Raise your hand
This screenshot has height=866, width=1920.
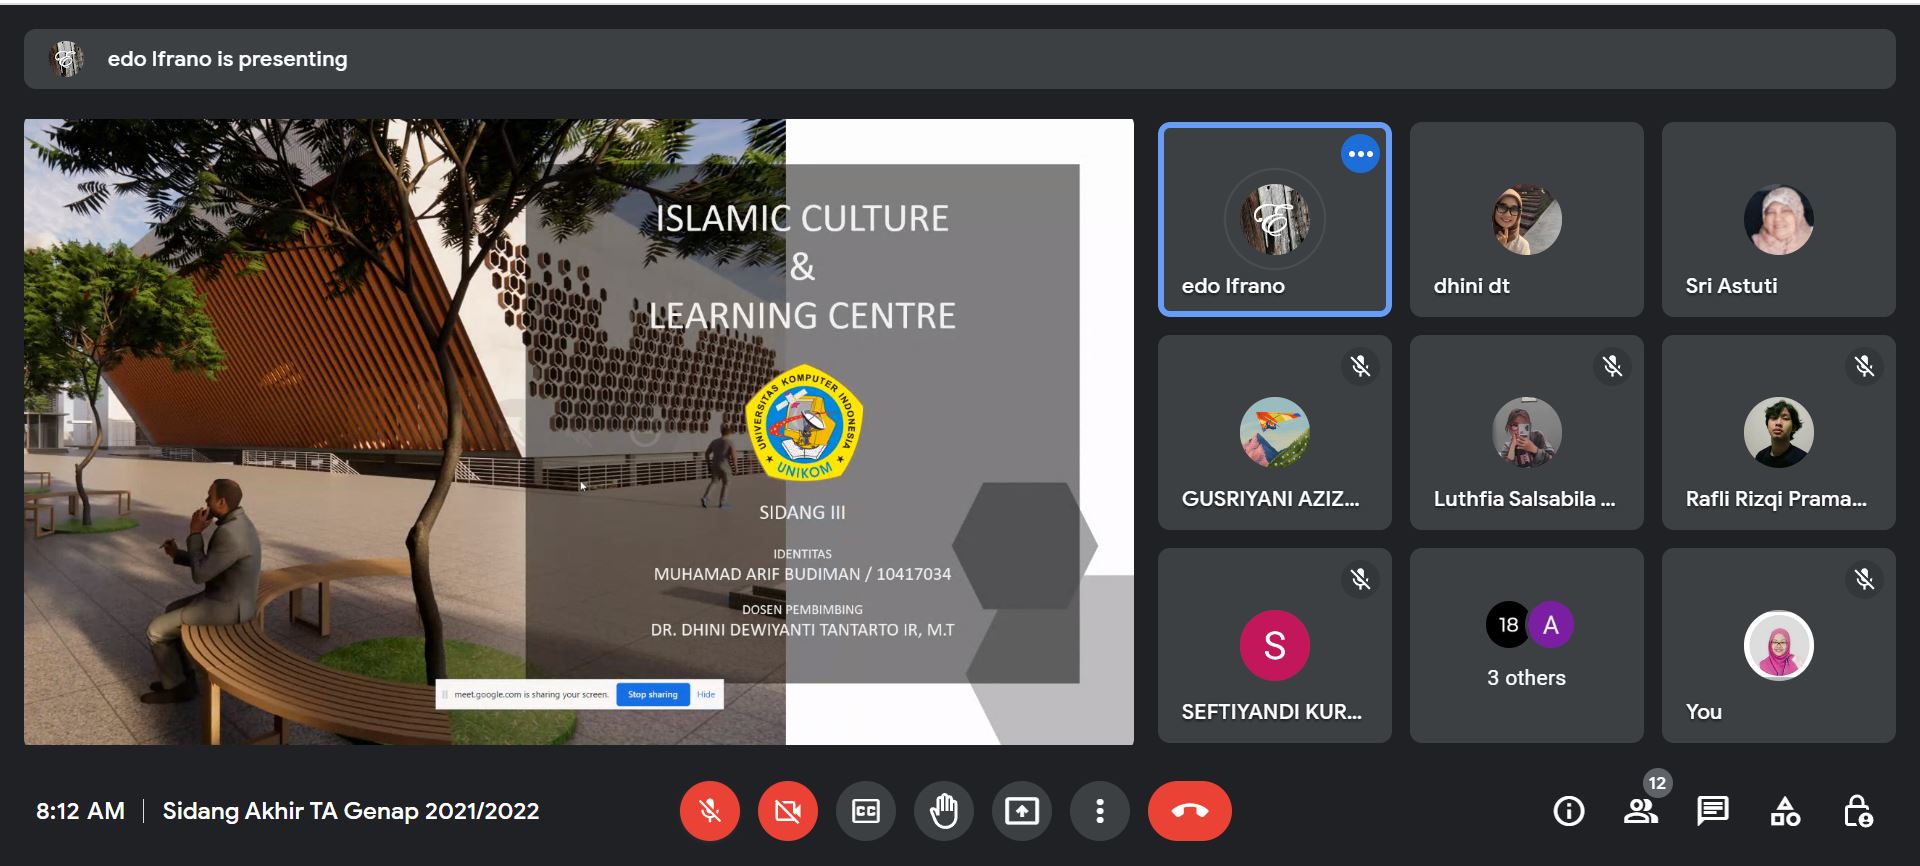point(943,811)
